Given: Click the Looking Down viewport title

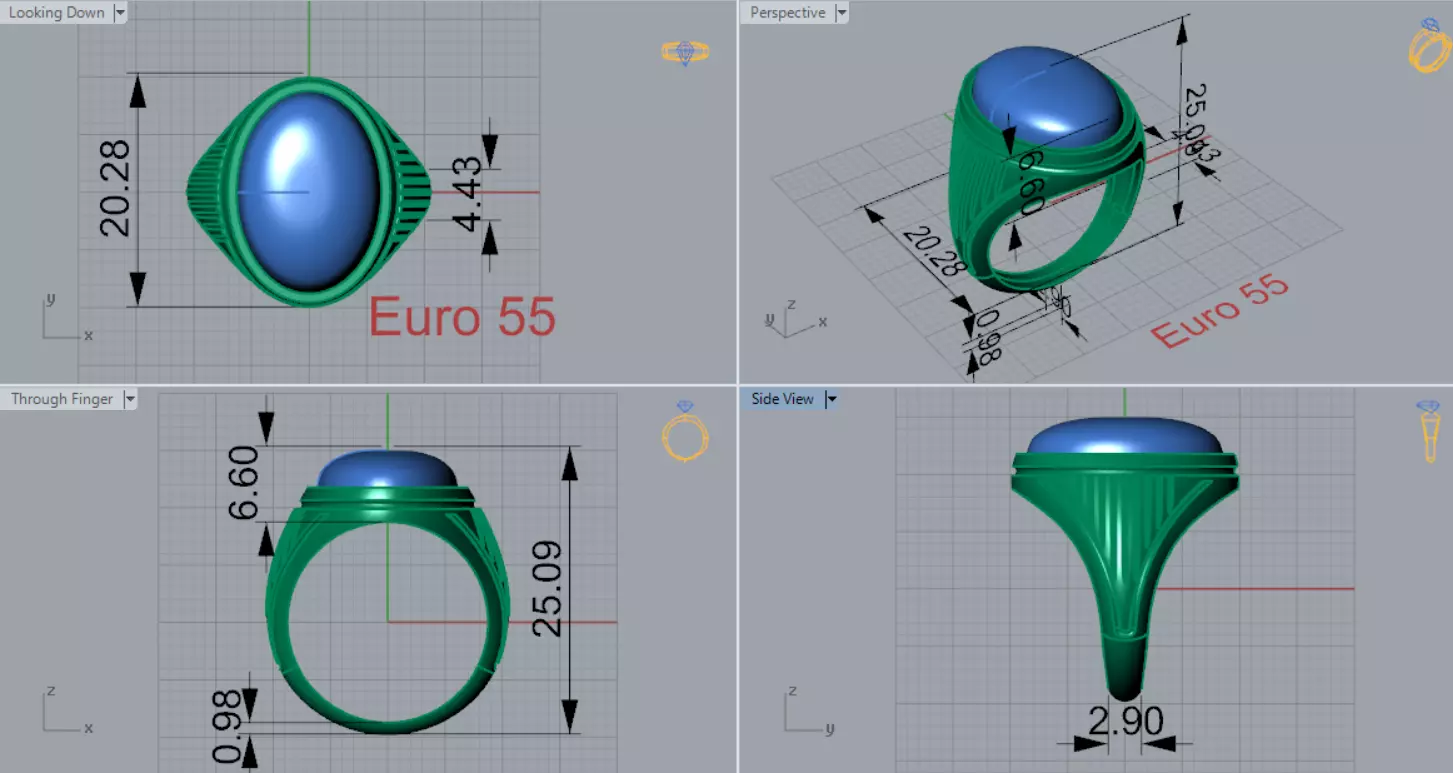Looking at the screenshot, I should click(x=57, y=13).
